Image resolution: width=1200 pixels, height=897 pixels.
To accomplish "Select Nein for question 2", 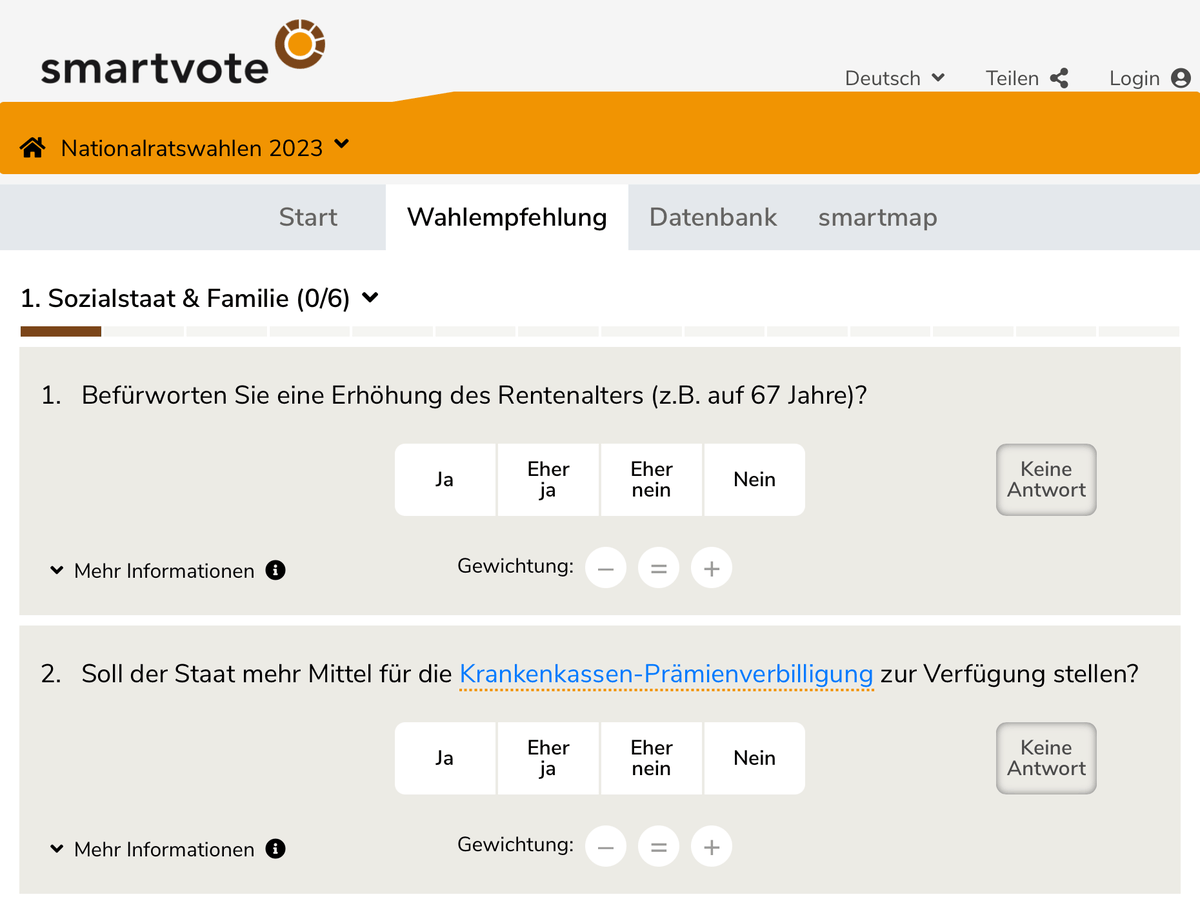I will click(754, 758).
